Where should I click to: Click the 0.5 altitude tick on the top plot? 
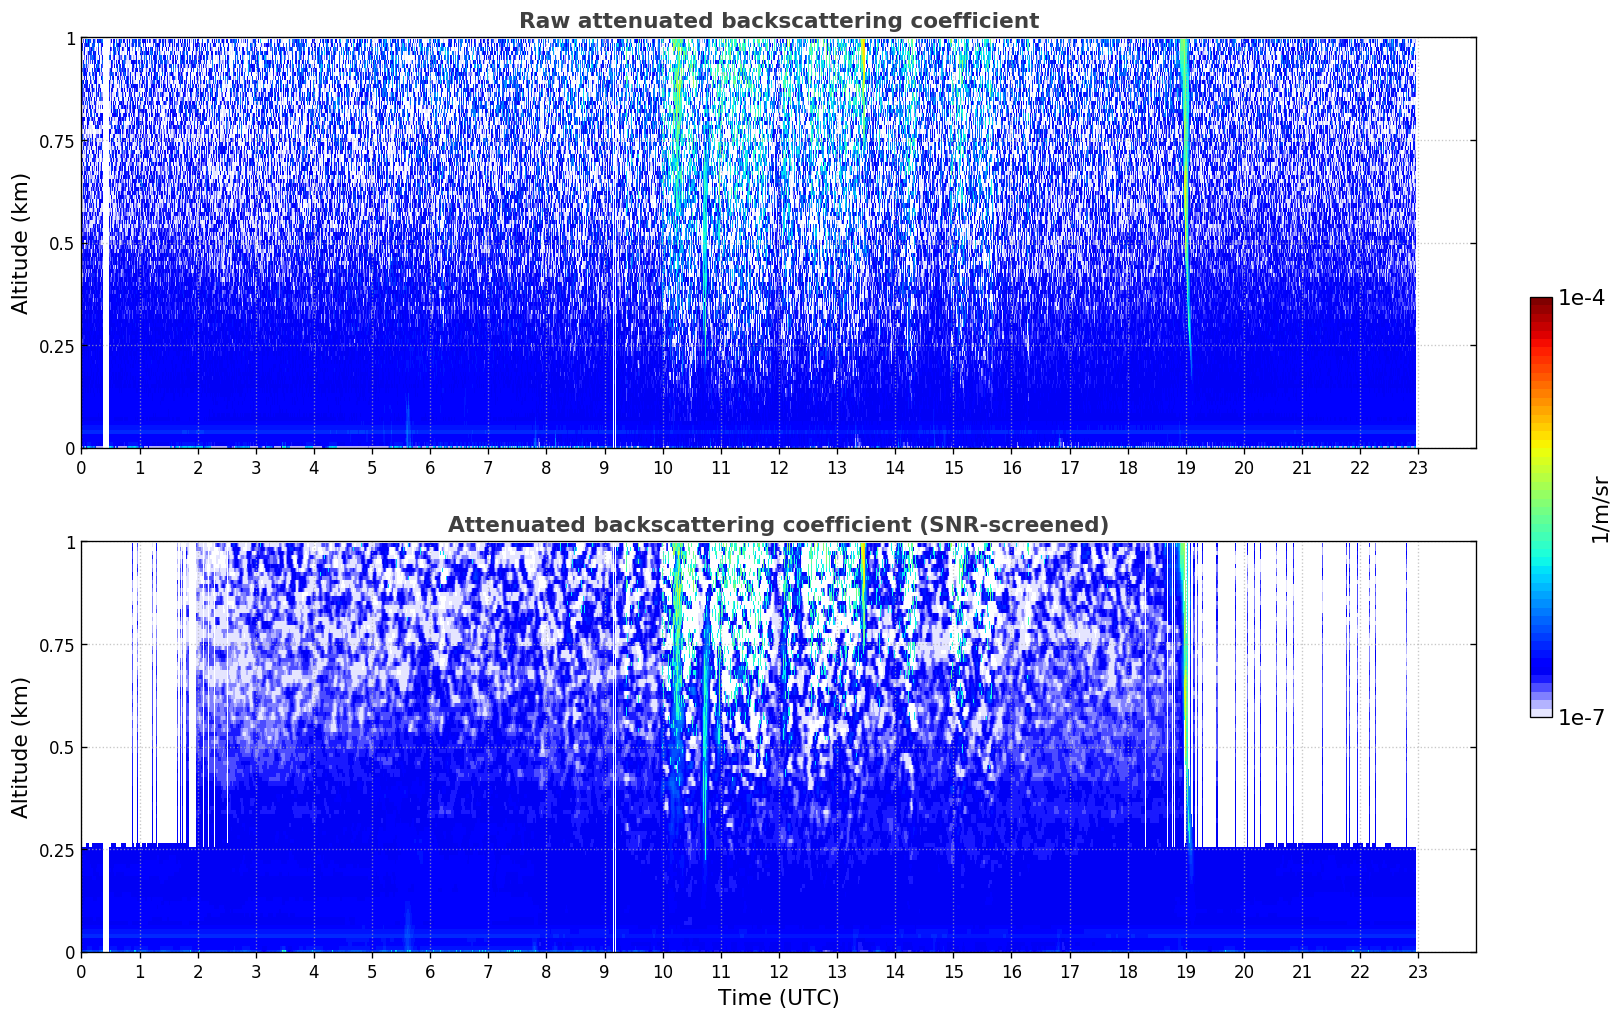pyautogui.click(x=62, y=243)
